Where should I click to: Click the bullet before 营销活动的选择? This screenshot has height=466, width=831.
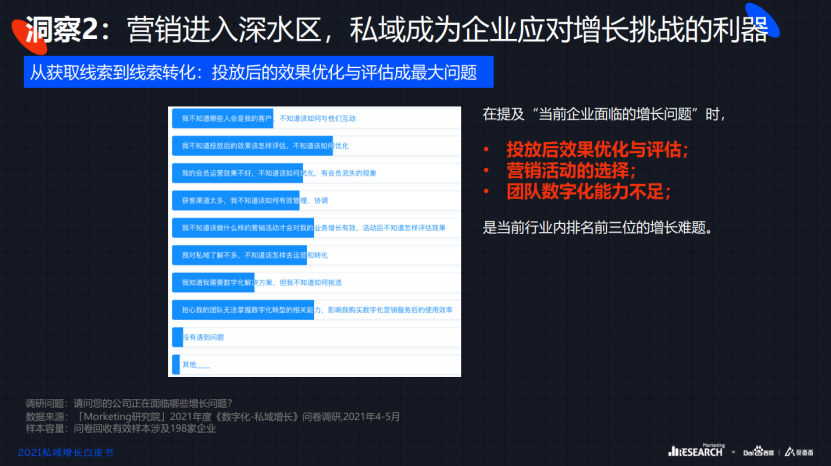point(486,171)
